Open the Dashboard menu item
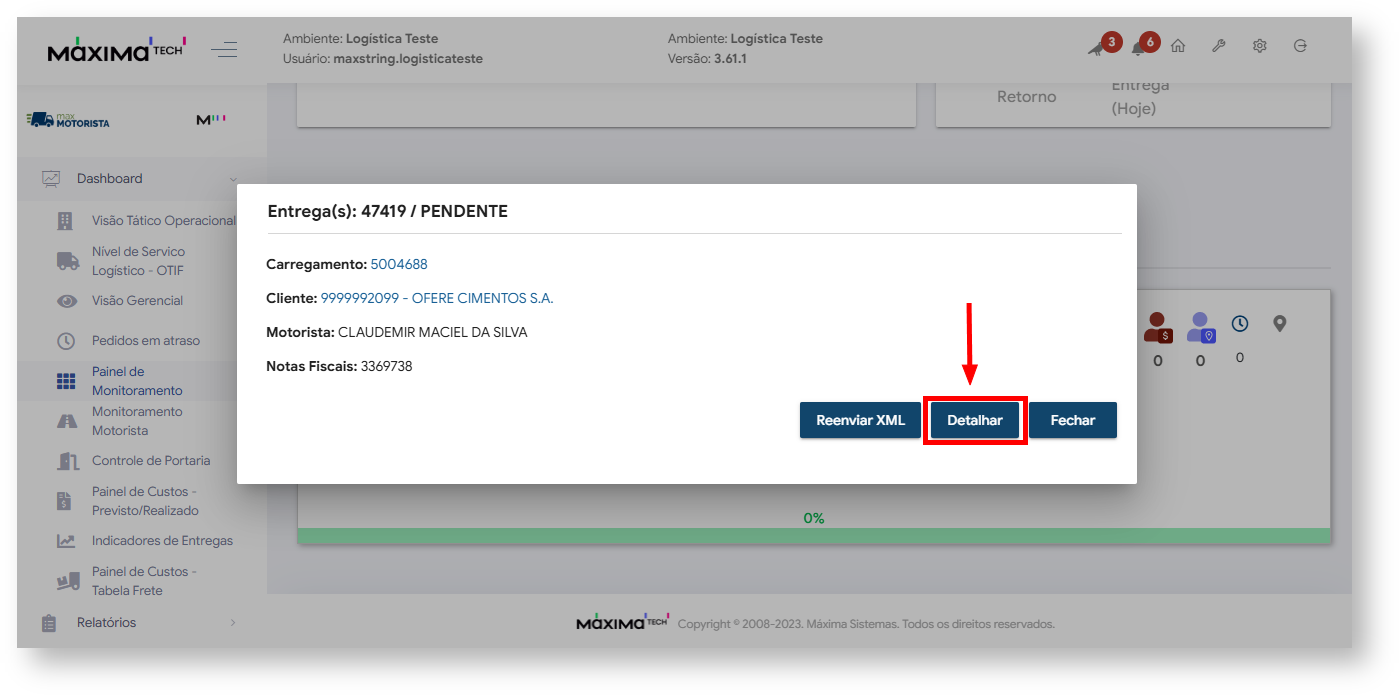Screen dimensions: 1400x696 tap(109, 178)
